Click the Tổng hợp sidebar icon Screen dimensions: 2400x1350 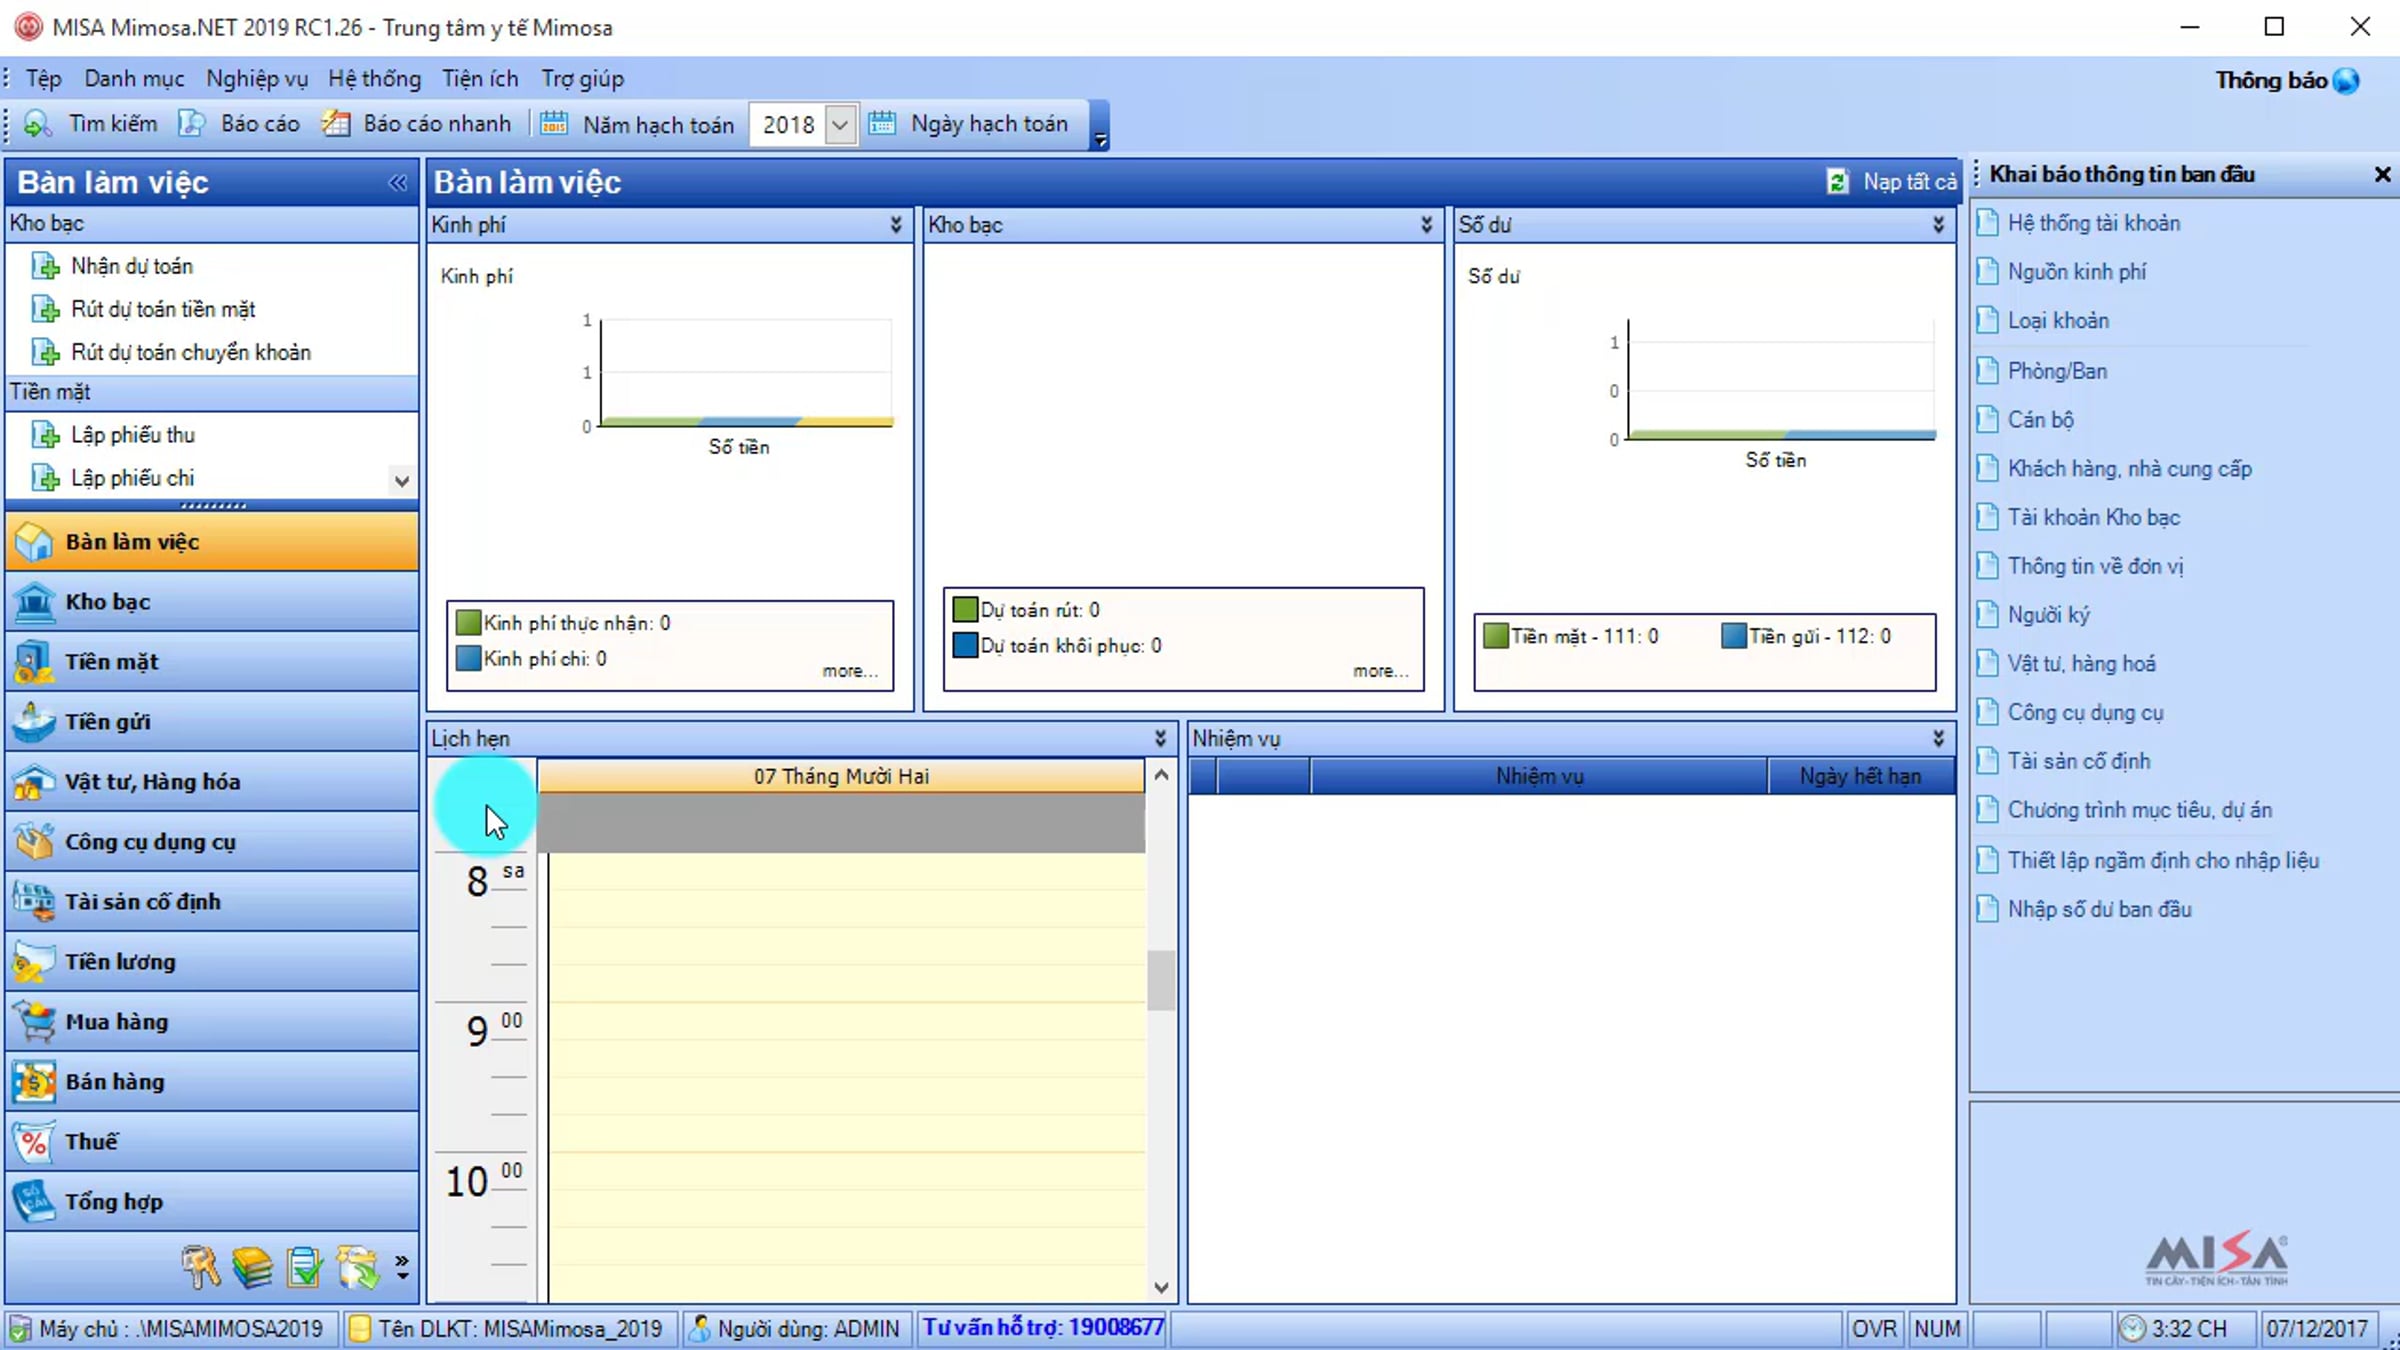[34, 1202]
